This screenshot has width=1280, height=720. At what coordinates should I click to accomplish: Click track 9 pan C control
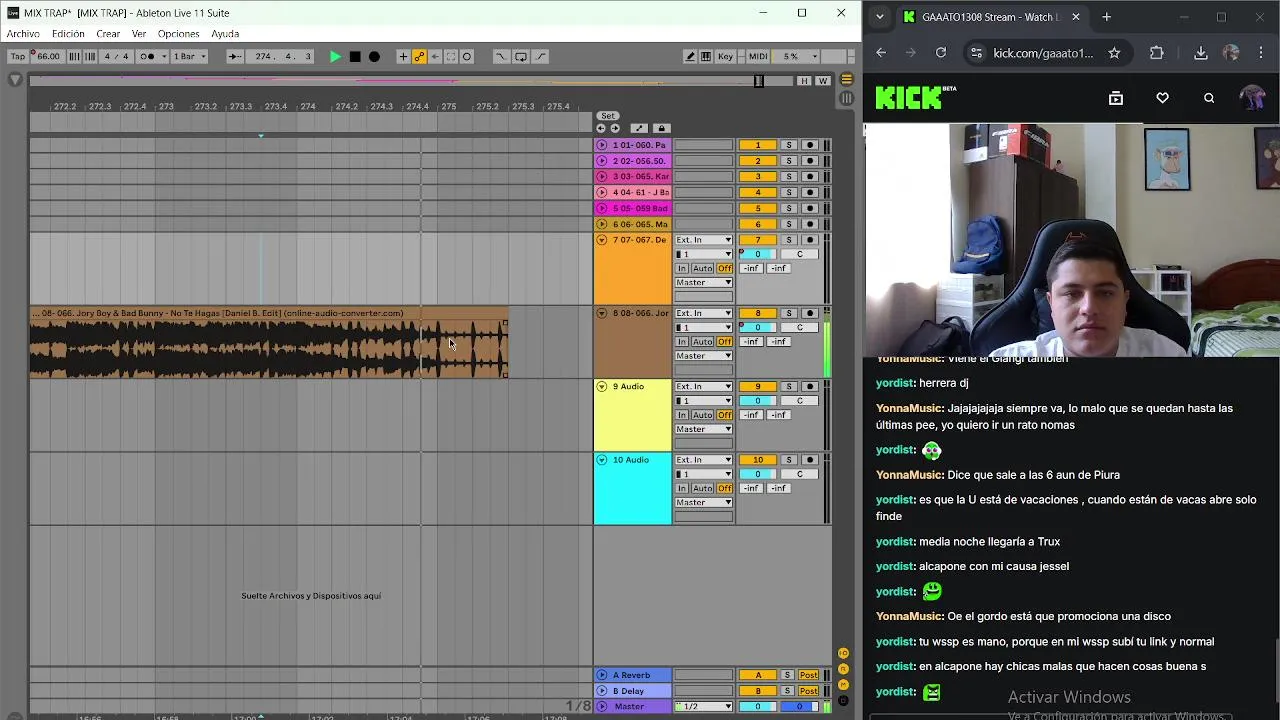click(799, 400)
